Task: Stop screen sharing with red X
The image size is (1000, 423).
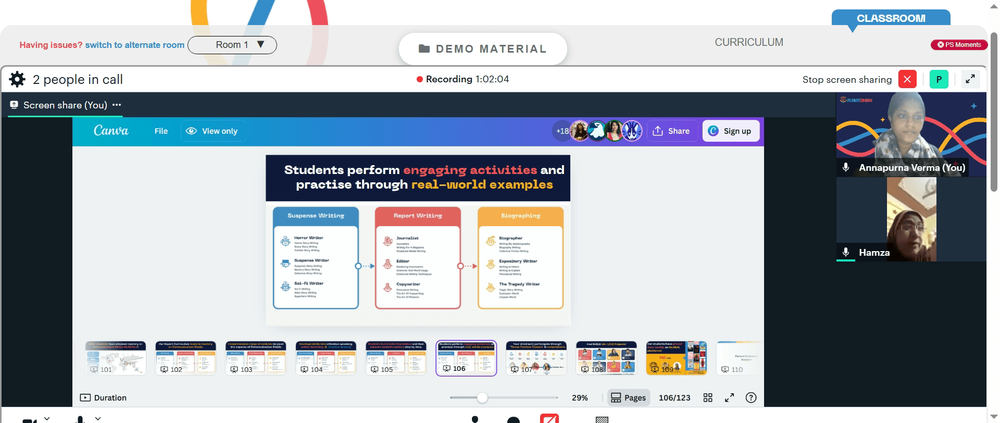Action: [907, 79]
